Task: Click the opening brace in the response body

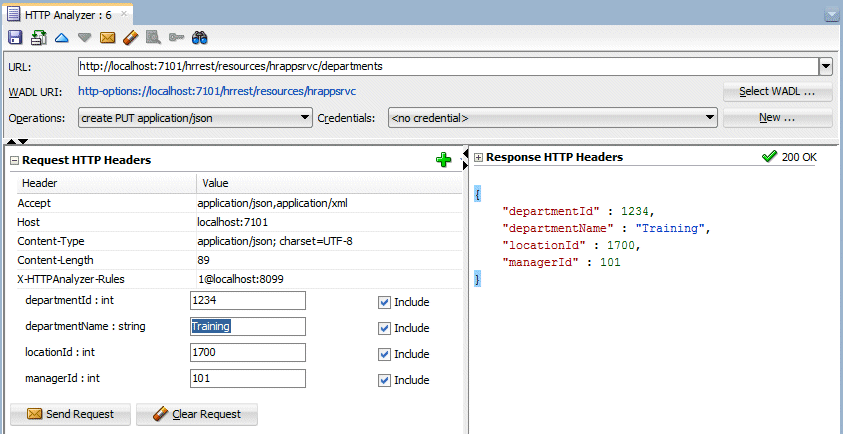Action: point(477,194)
